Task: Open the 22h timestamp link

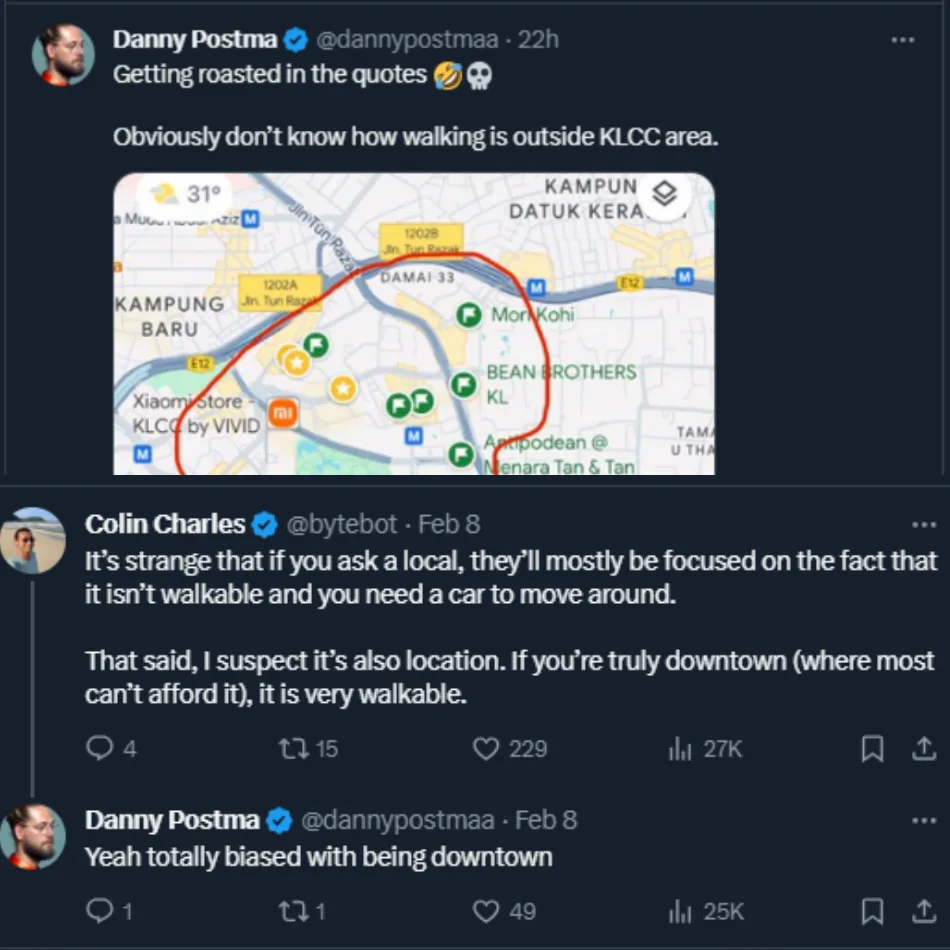Action: coord(541,40)
